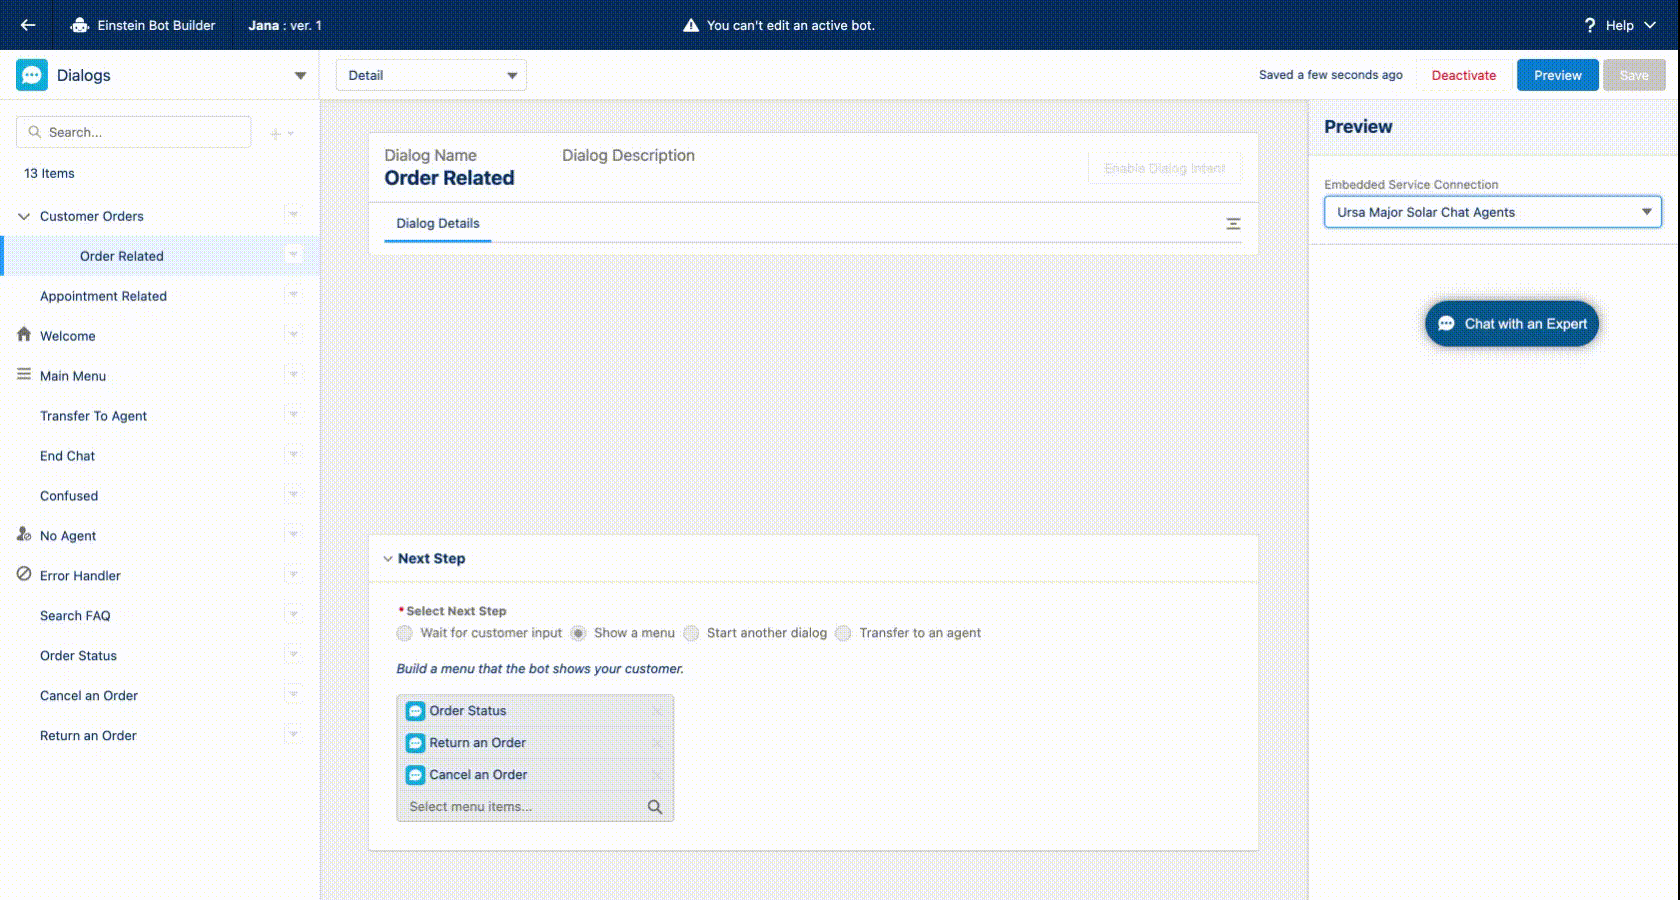Click the search magnifier in menu items
1680x900 pixels.
[x=655, y=807]
